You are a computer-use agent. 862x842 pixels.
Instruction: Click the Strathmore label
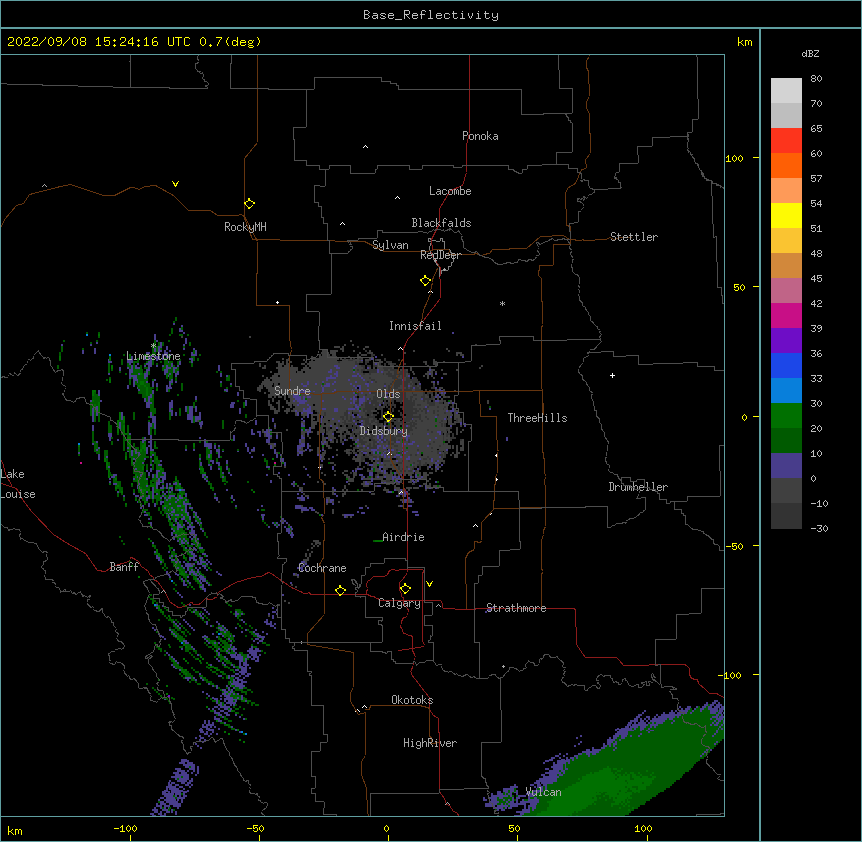pos(516,608)
